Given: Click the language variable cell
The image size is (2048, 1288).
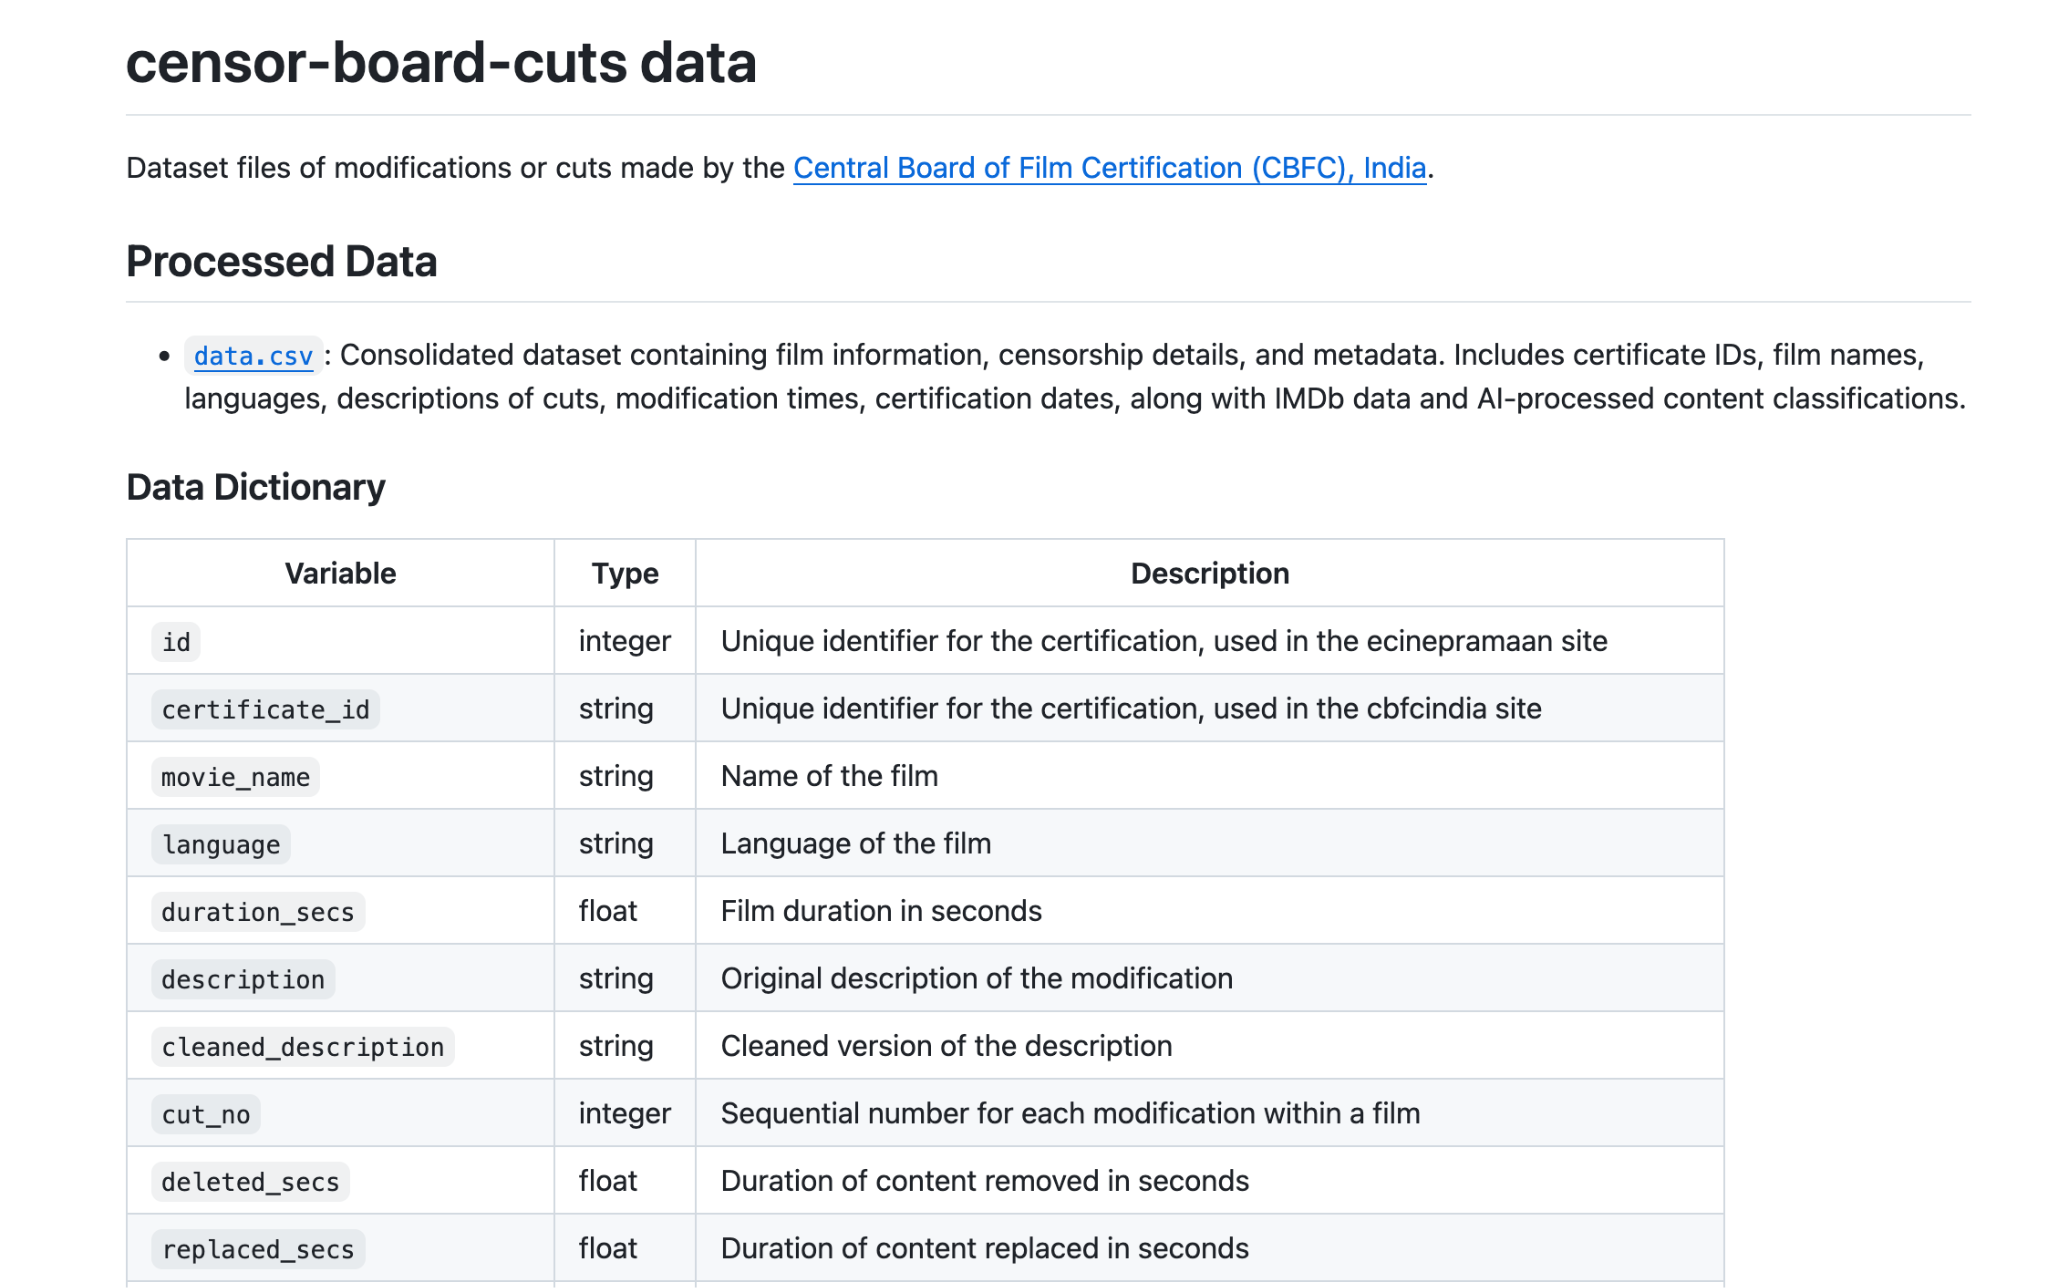Looking at the screenshot, I should pyautogui.click(x=221, y=845).
